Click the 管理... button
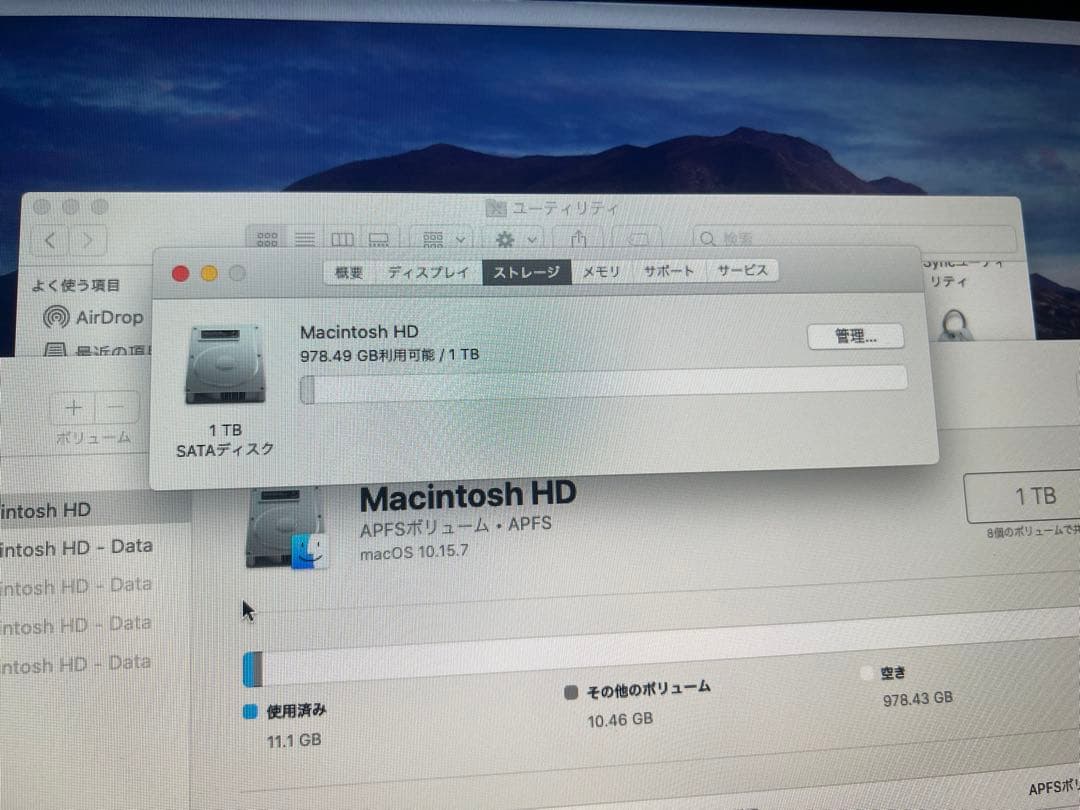This screenshot has height=810, width=1080. 855,336
